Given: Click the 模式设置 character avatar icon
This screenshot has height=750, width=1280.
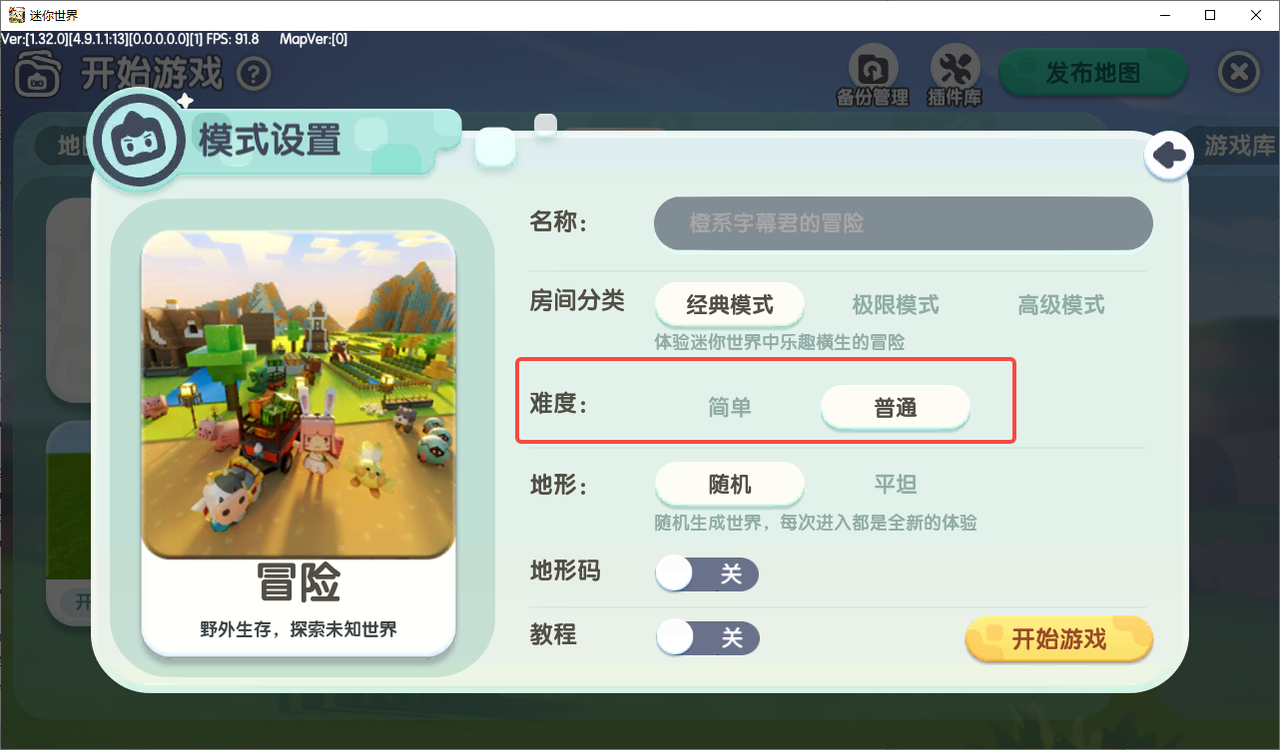Looking at the screenshot, I should 136,140.
